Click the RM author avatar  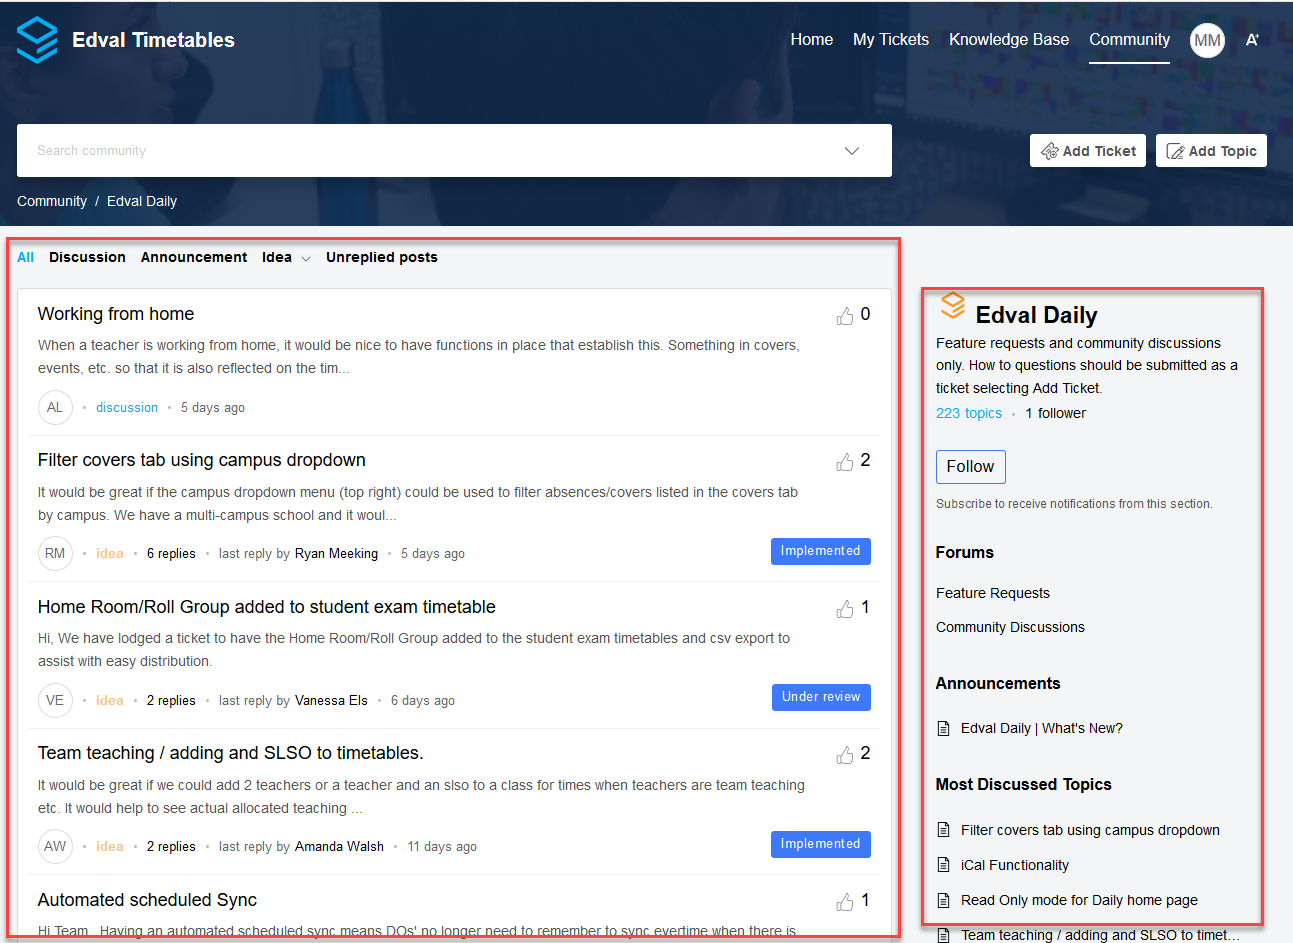coord(55,553)
